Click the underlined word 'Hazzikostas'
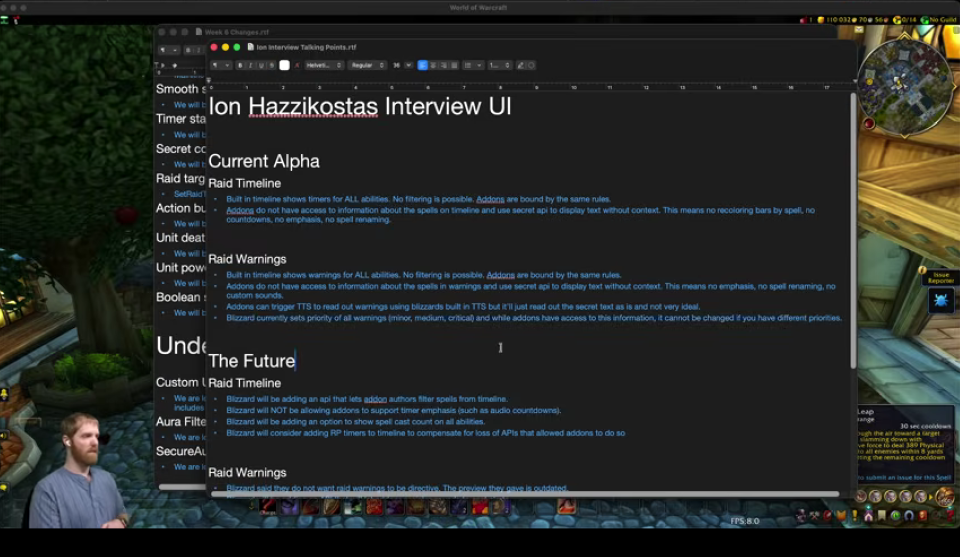 313,107
